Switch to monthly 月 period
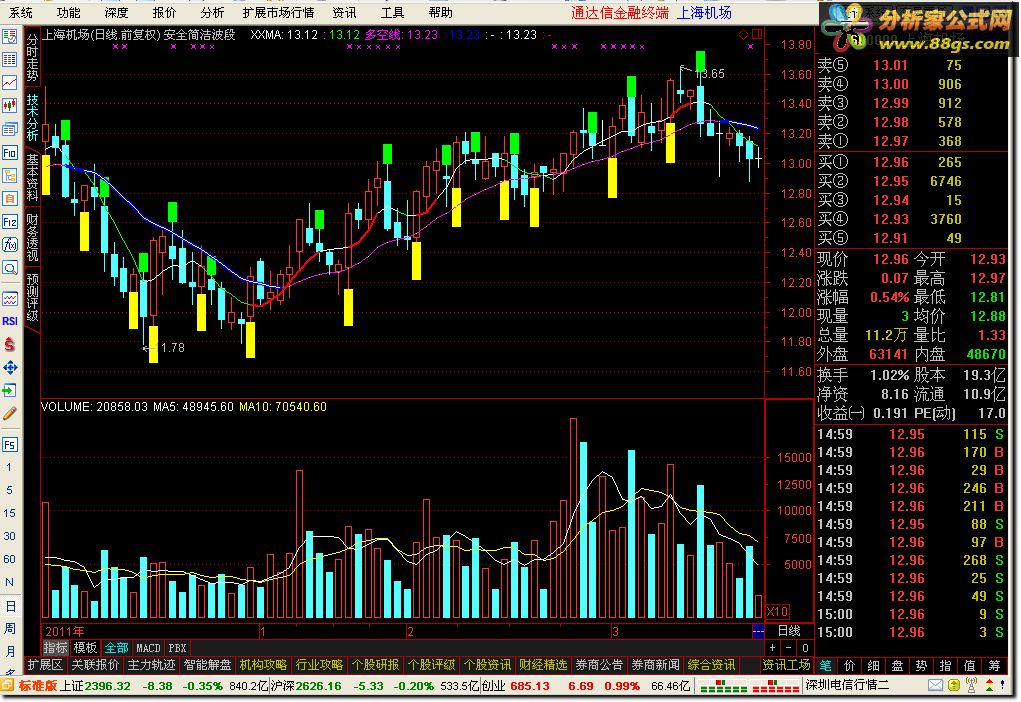Image resolution: width=1021 pixels, height=702 pixels. click(x=10, y=651)
